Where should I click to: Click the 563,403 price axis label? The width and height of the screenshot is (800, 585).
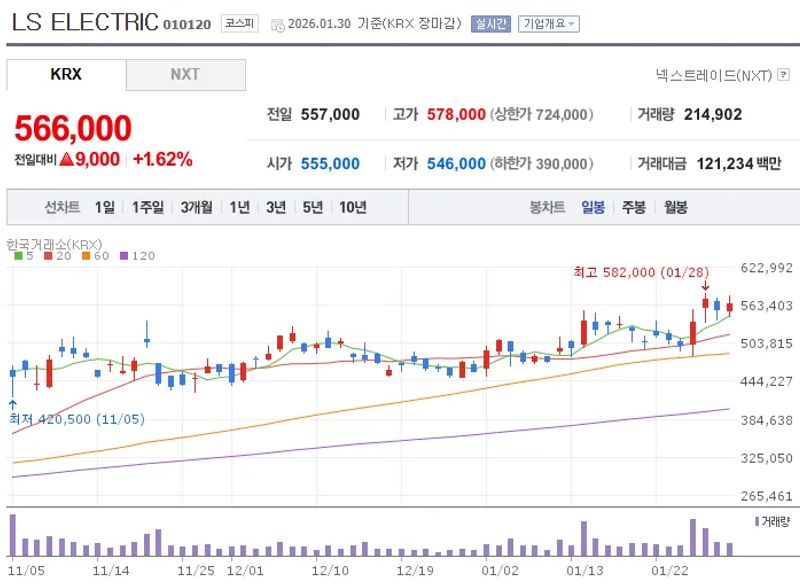coord(766,306)
